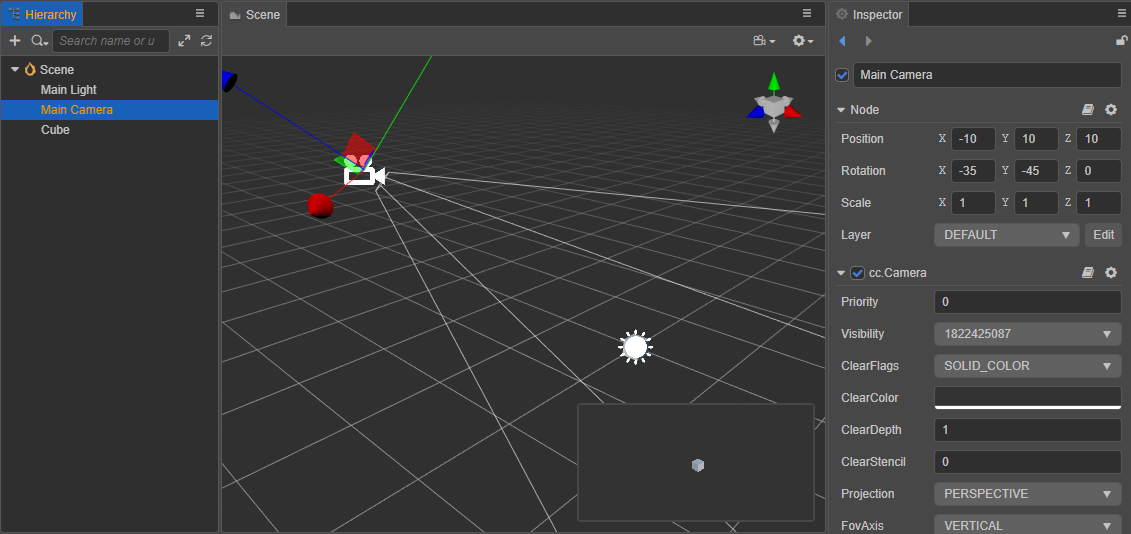Open the ClearFlags SOLID_COLOR dropdown

(x=1027, y=366)
